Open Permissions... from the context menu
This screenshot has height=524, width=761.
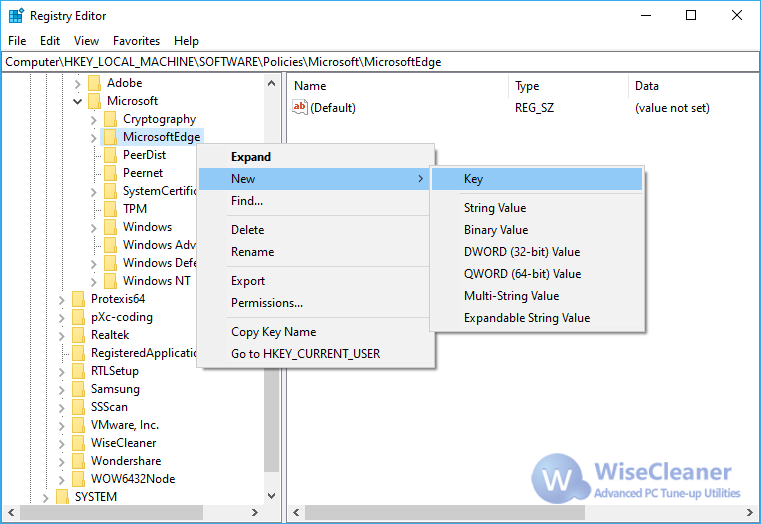(315, 302)
